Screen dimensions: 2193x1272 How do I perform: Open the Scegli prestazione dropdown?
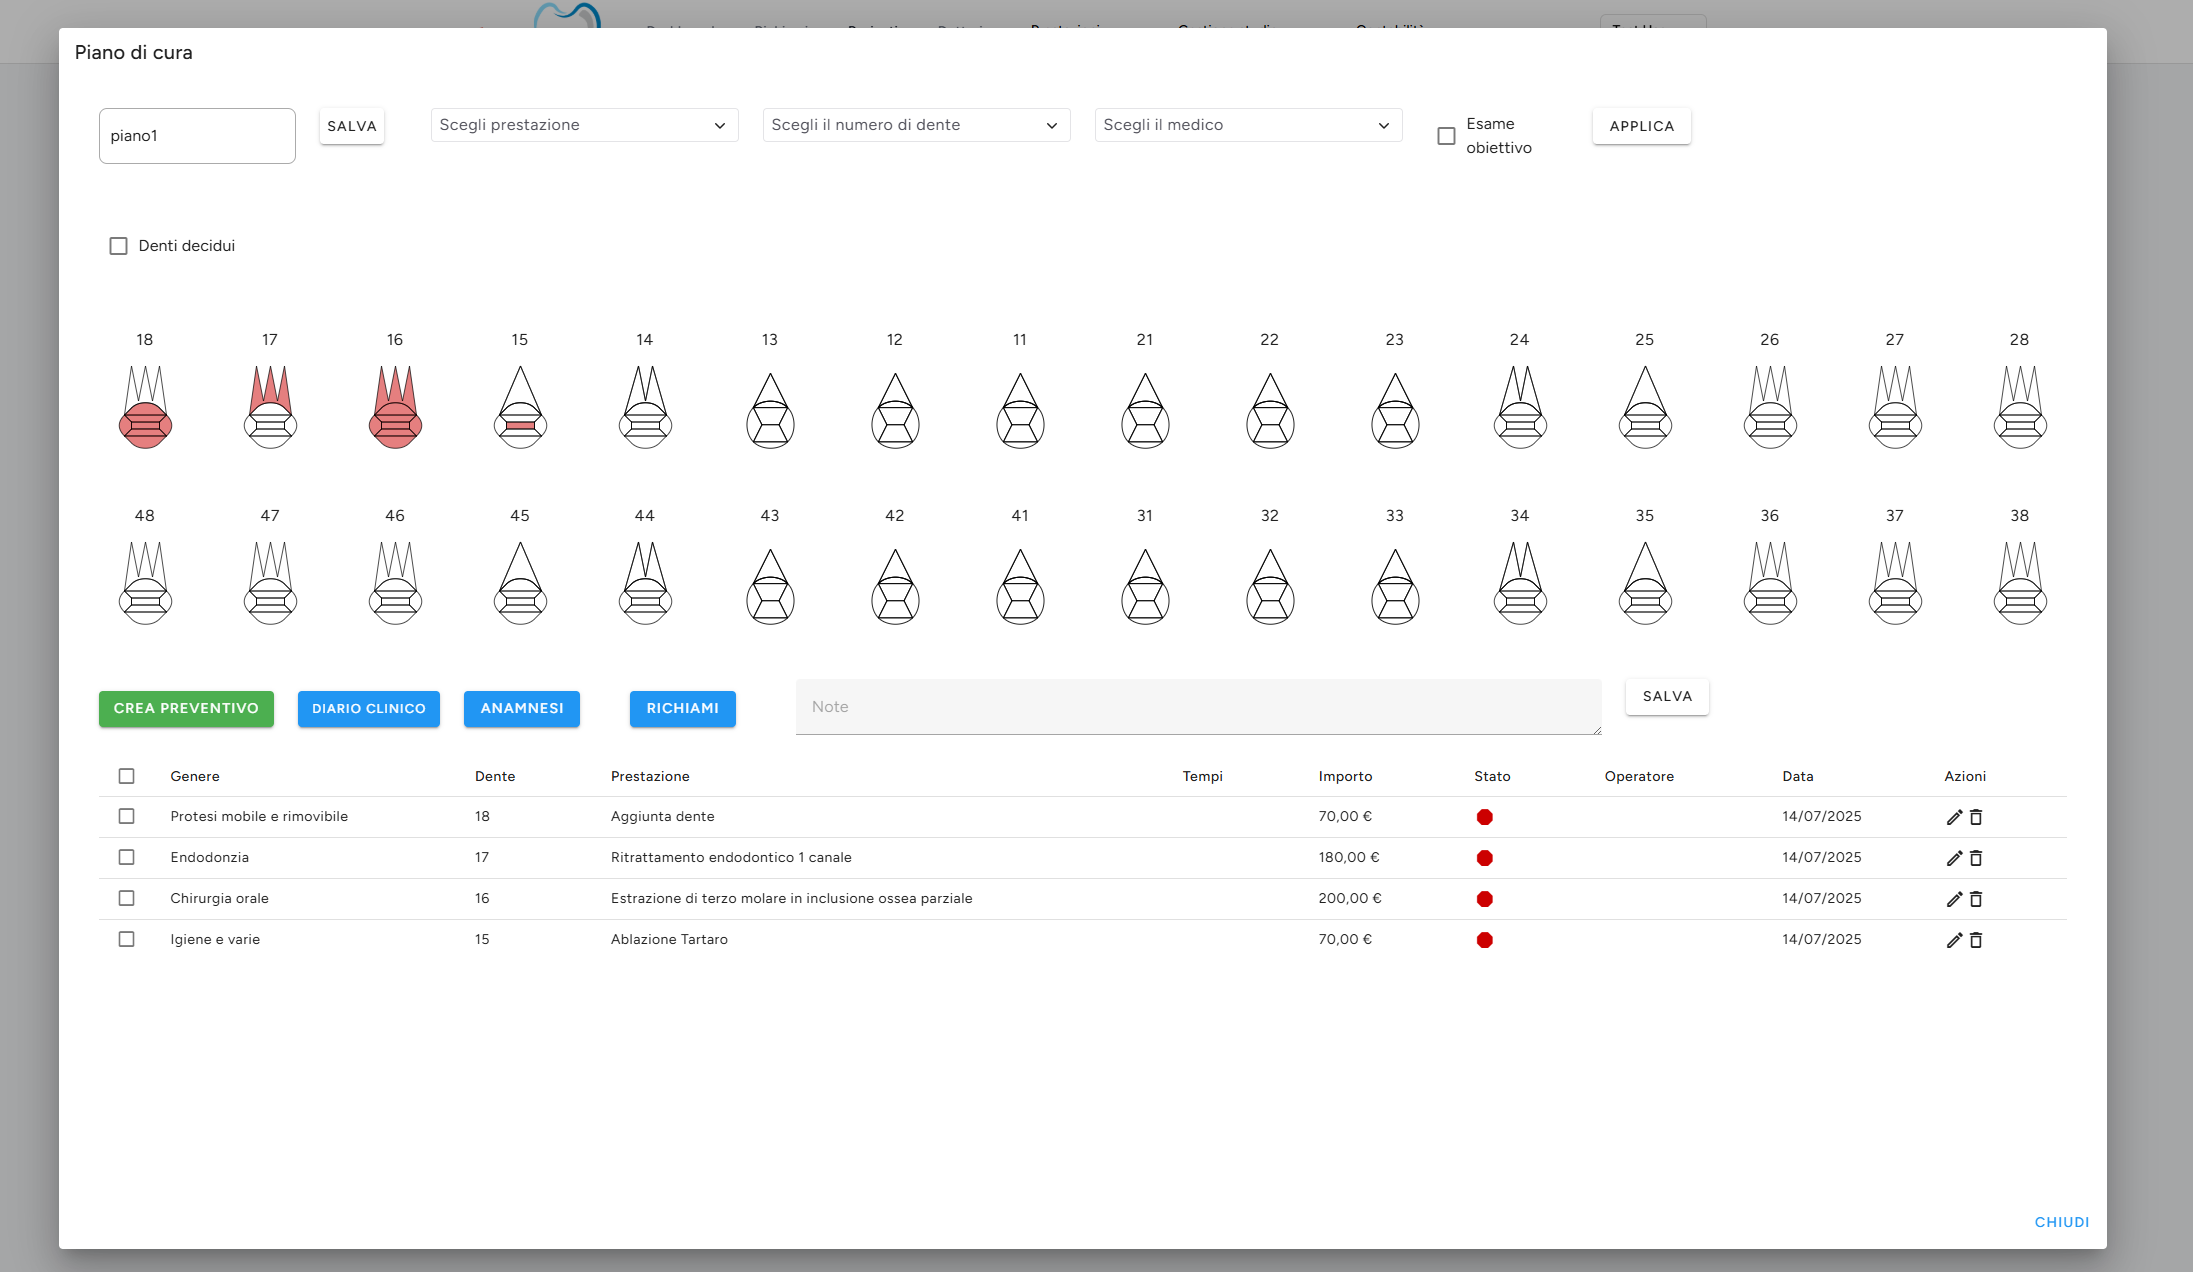tap(584, 125)
